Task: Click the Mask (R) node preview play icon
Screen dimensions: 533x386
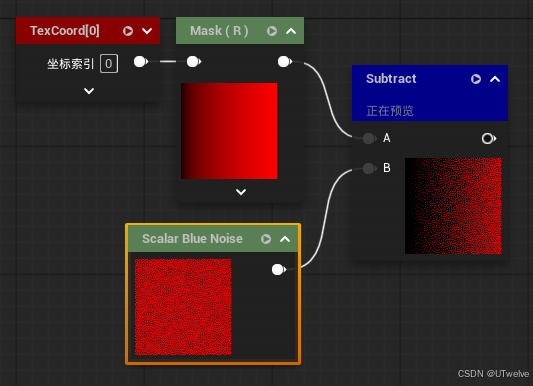Action: 272,31
